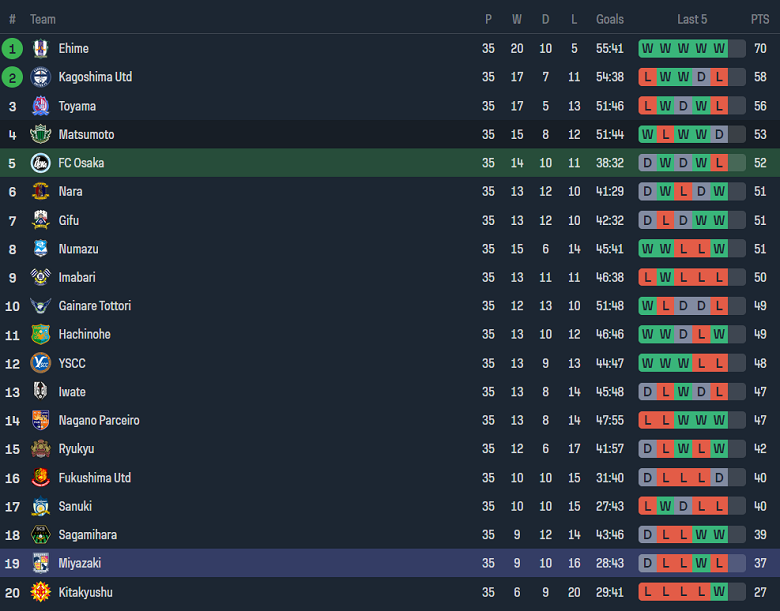Viewport: 780px width, 611px height.
Task: Click the Last 5 column header
Action: 692,19
